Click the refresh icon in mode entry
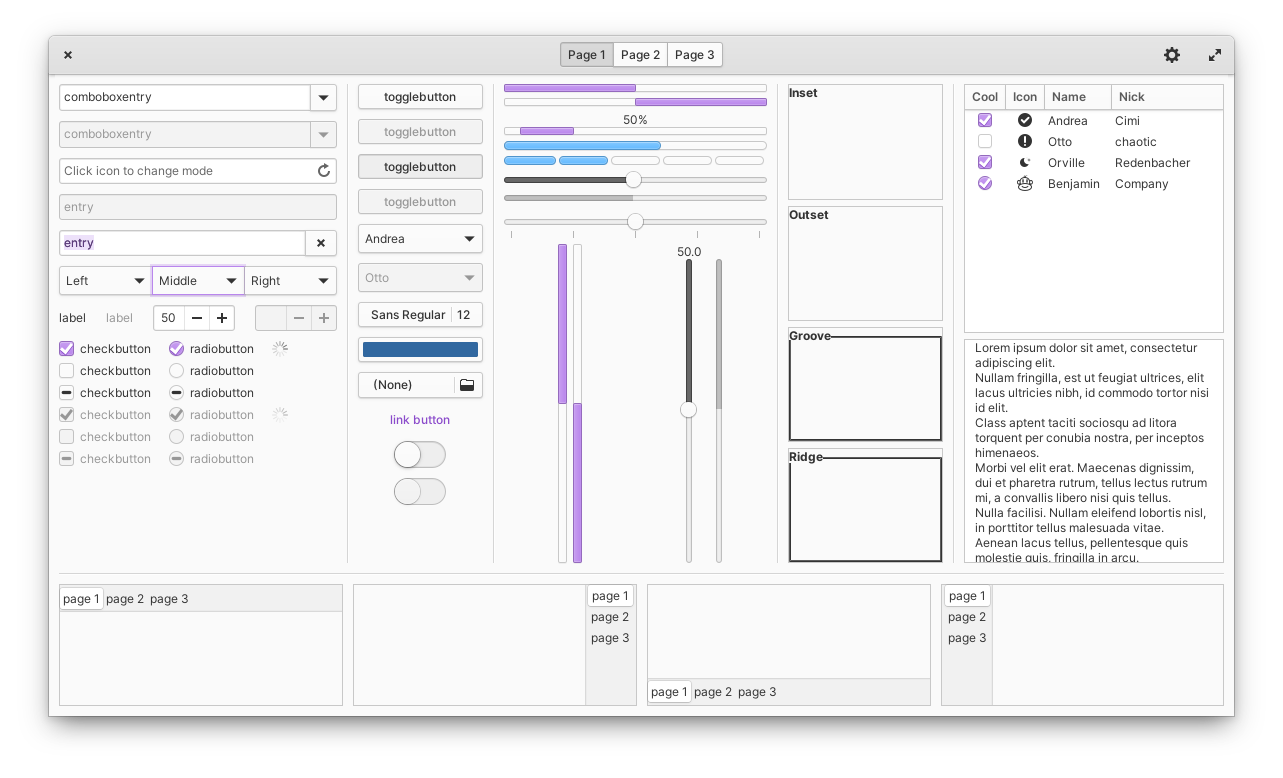This screenshot has width=1283, height=778. coord(324,171)
